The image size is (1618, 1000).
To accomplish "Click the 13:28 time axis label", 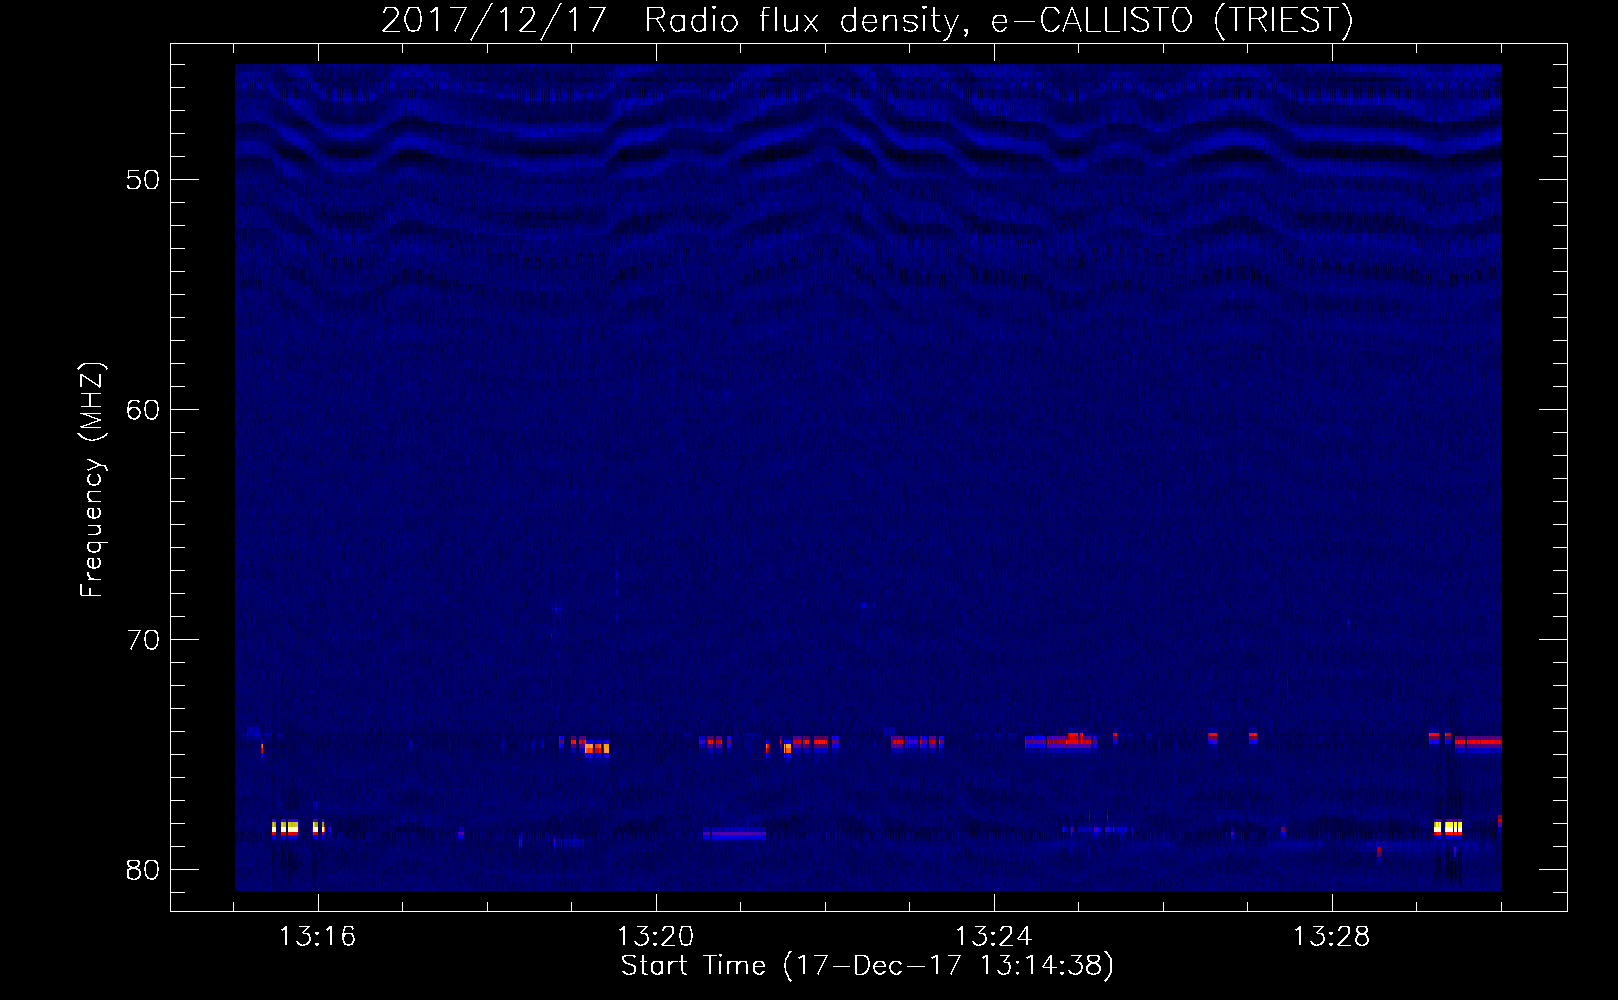I will click(1331, 937).
